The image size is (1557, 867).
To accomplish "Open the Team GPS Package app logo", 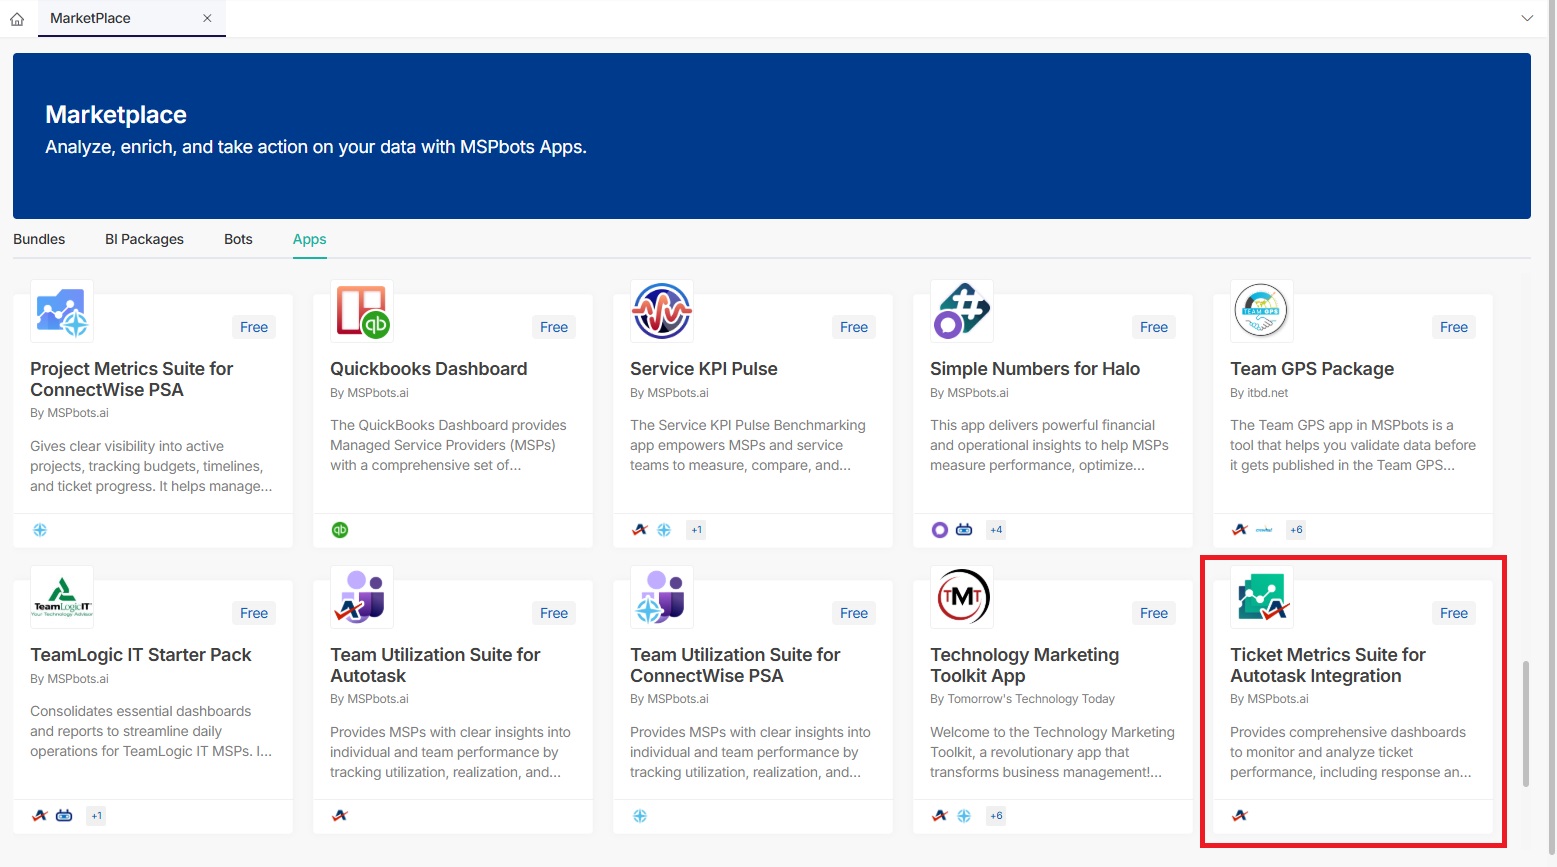I will (1261, 310).
